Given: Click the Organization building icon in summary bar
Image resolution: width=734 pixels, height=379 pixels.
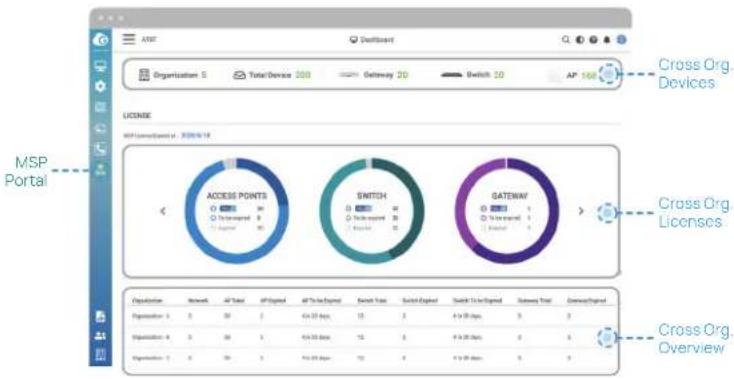Looking at the screenshot, I should (x=144, y=75).
